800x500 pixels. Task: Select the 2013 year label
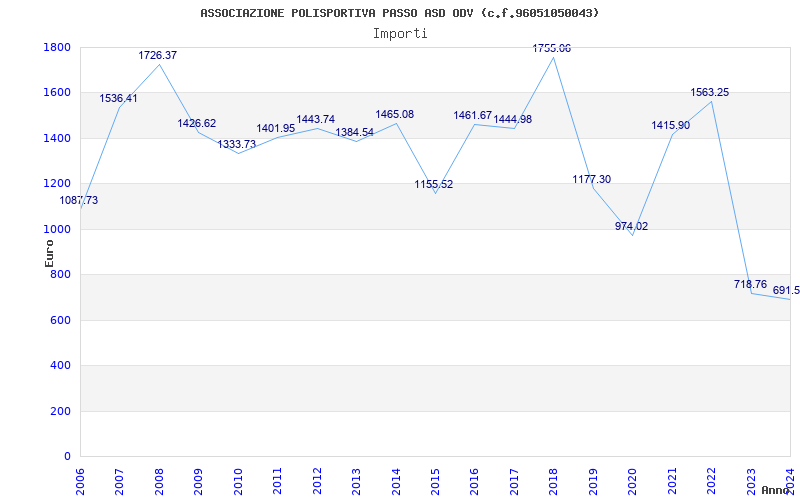(356, 482)
